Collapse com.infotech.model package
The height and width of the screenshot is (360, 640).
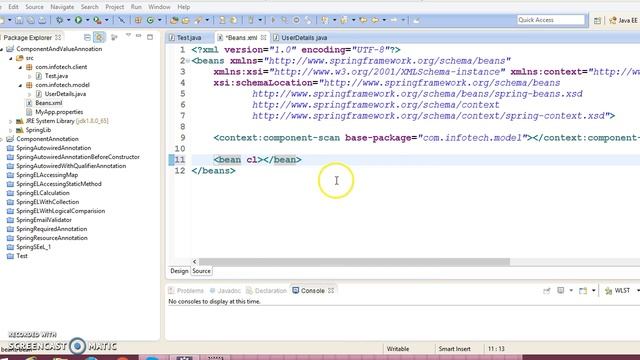click(x=20, y=85)
